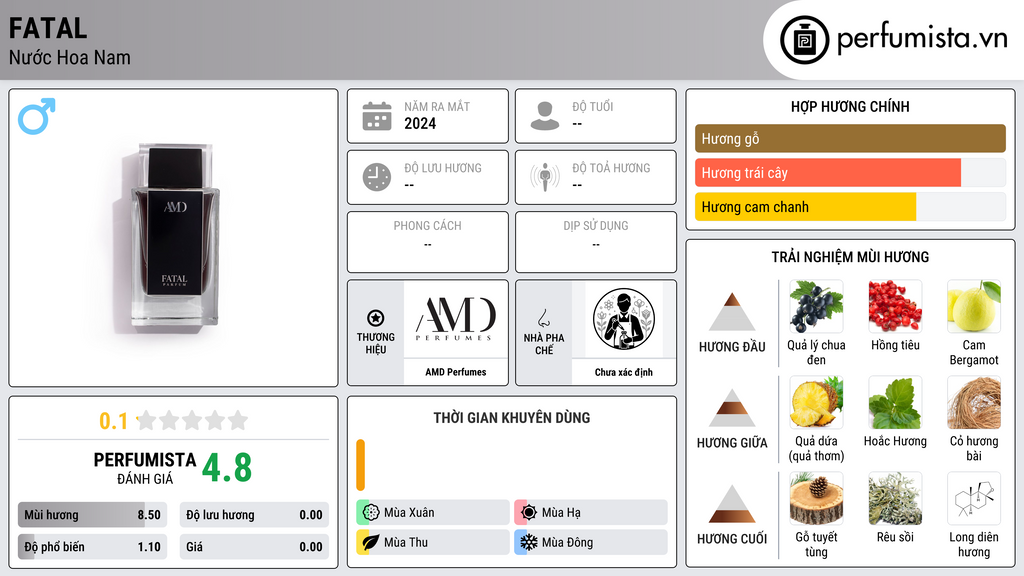Screen dimensions: 1024x576
Task: Click the Hương cuối pyramid icon
Action: [732, 504]
